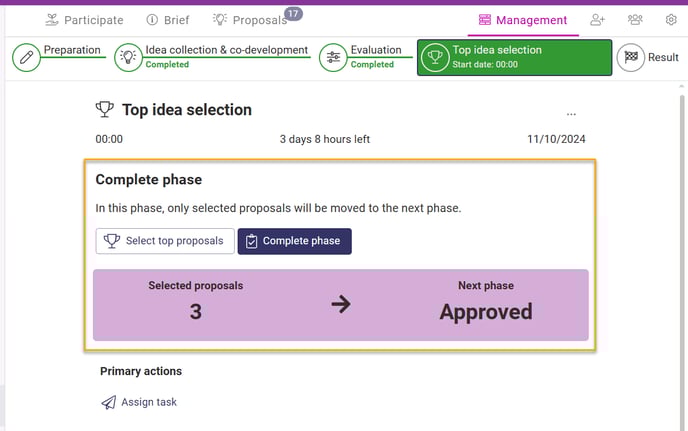Open the three-dot more options menu

pos(571,114)
